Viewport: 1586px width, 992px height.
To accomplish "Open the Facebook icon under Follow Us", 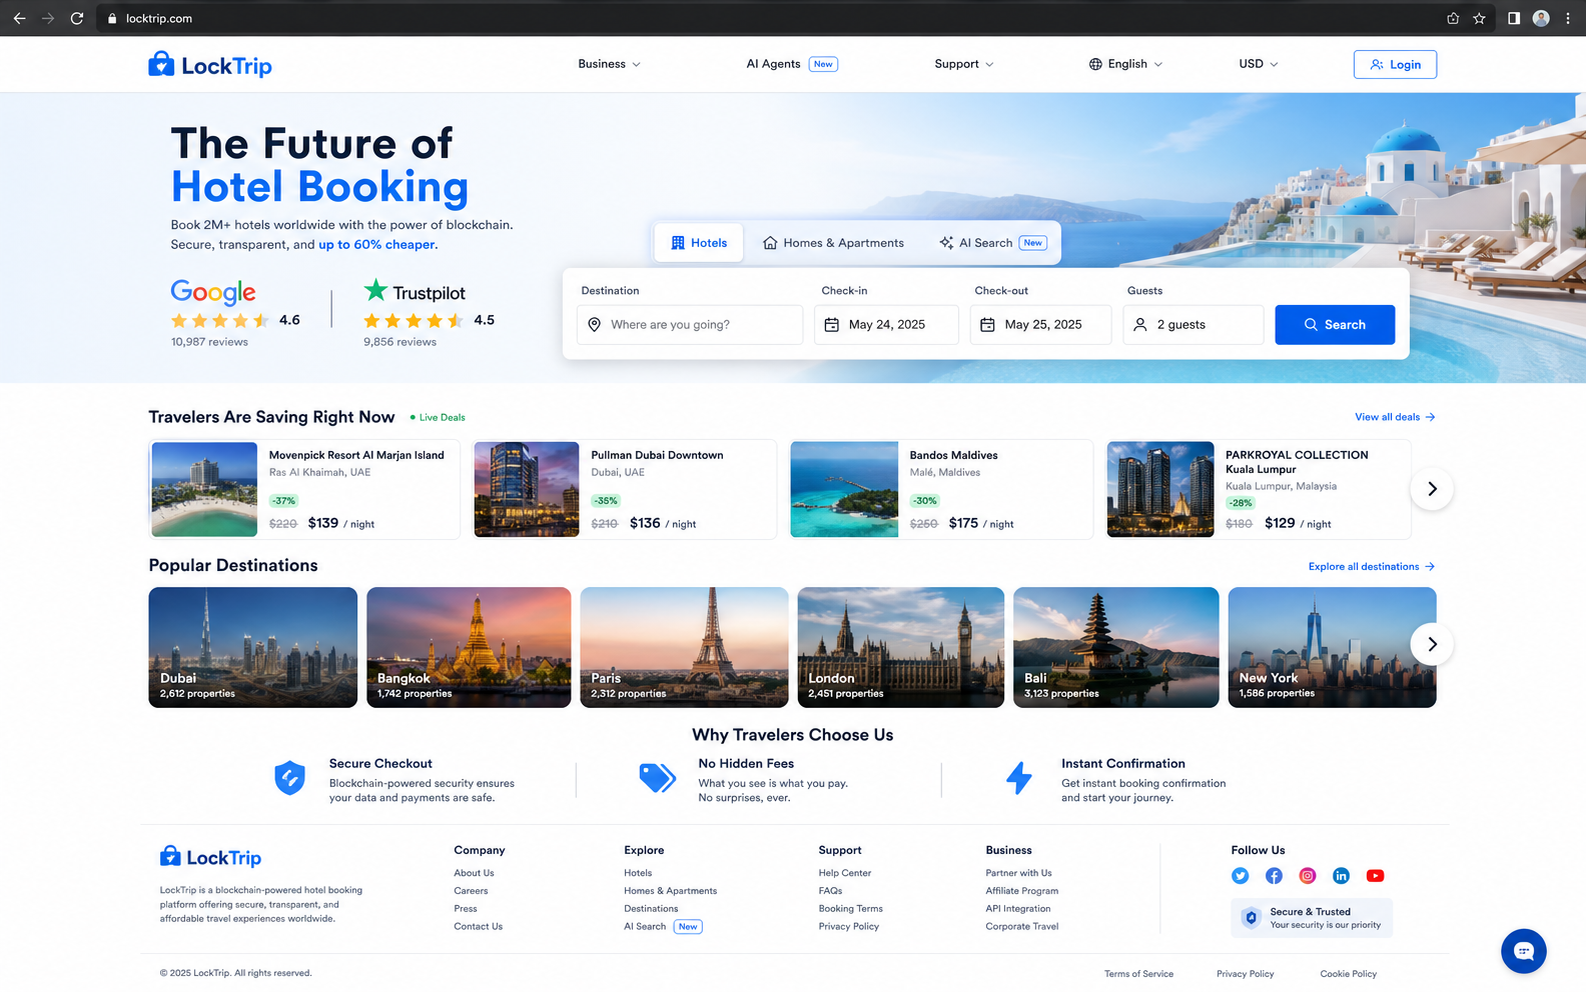I will pyautogui.click(x=1274, y=876).
